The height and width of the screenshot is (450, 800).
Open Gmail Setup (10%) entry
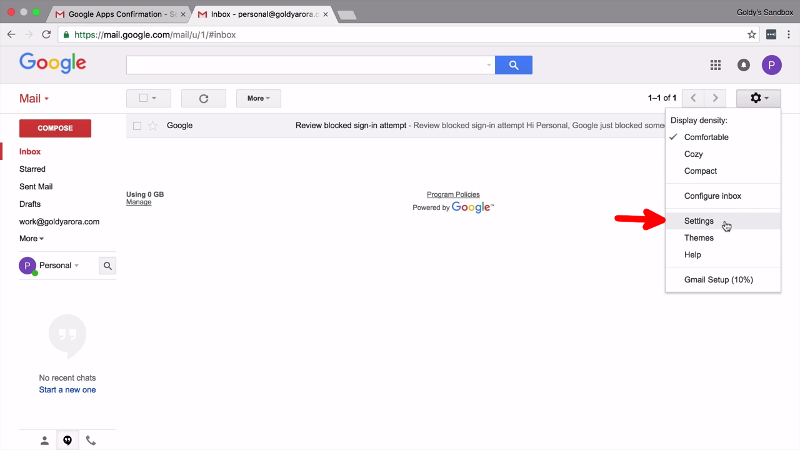(x=718, y=280)
